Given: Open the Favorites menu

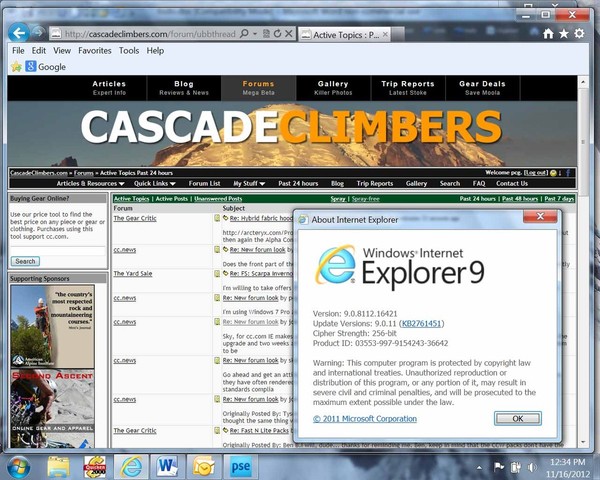Looking at the screenshot, I should tap(95, 51).
